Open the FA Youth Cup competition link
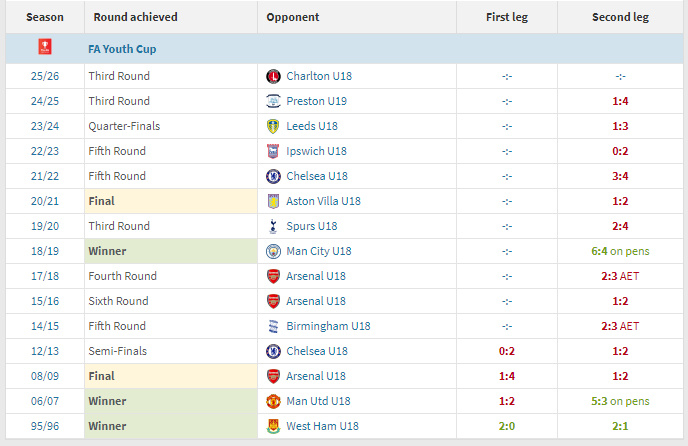This screenshot has height=446, width=688. pyautogui.click(x=122, y=49)
